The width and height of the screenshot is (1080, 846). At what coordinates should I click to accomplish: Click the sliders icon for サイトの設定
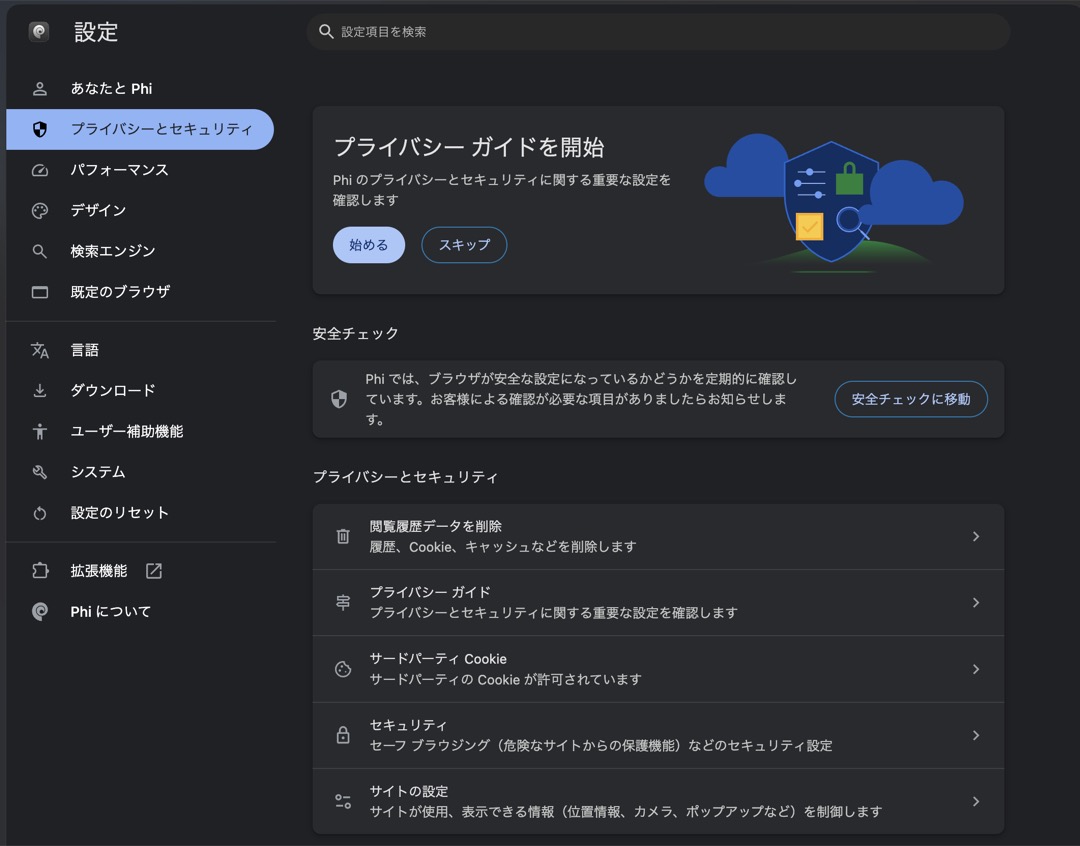343,801
